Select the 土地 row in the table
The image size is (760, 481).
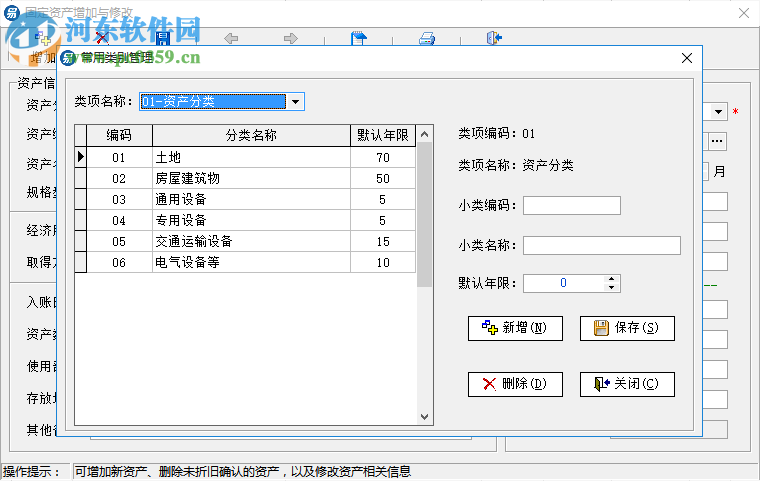245,157
